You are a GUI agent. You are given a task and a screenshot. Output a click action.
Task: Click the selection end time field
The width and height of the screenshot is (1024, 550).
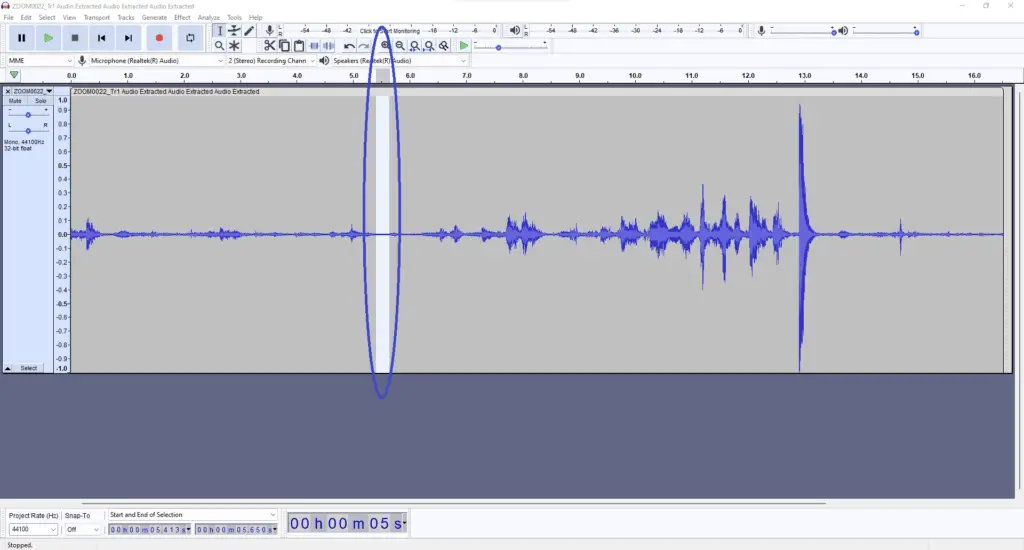click(236, 529)
